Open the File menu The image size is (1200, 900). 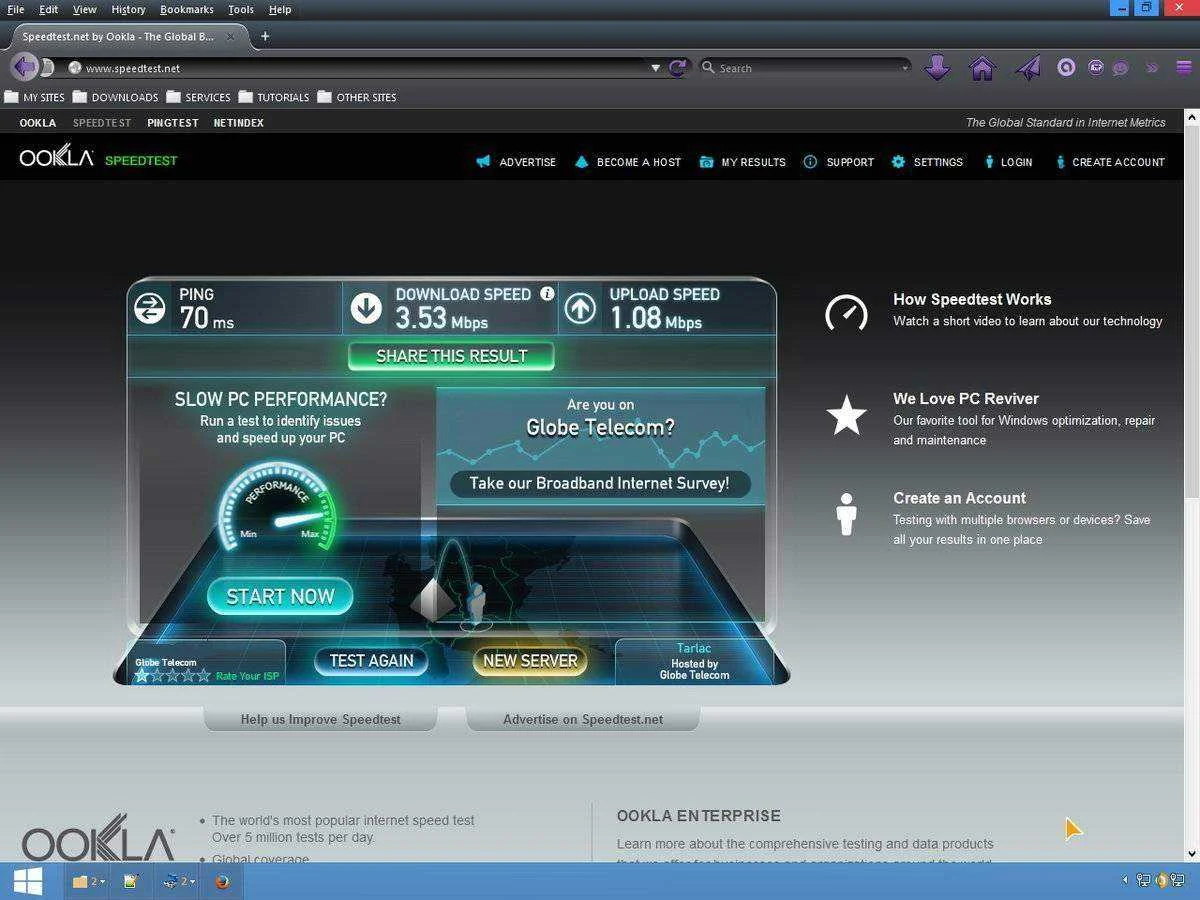[15, 9]
